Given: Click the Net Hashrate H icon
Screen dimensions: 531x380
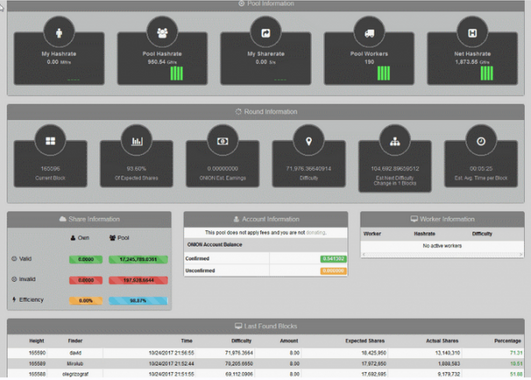Looking at the screenshot, I should [x=472, y=33].
